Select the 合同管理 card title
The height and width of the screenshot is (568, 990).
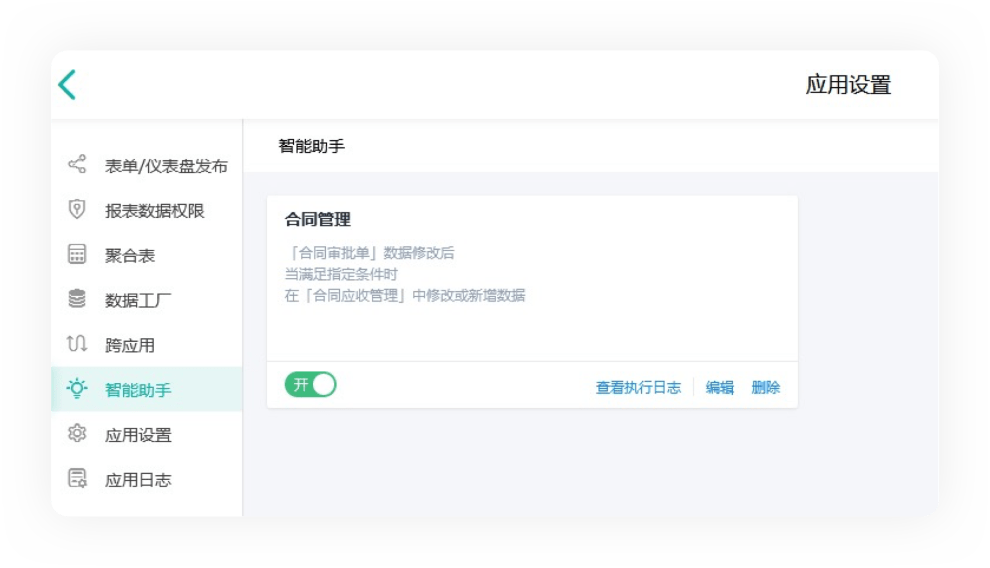click(x=318, y=220)
